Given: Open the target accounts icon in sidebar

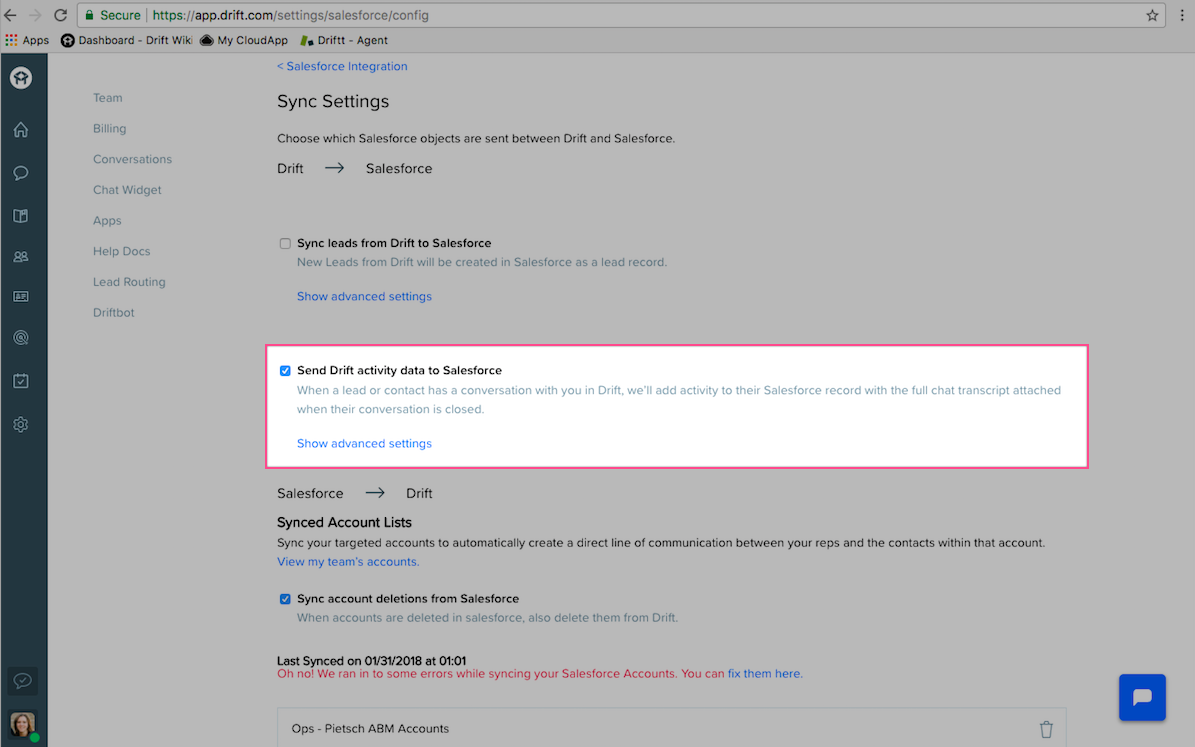Looking at the screenshot, I should [21, 338].
